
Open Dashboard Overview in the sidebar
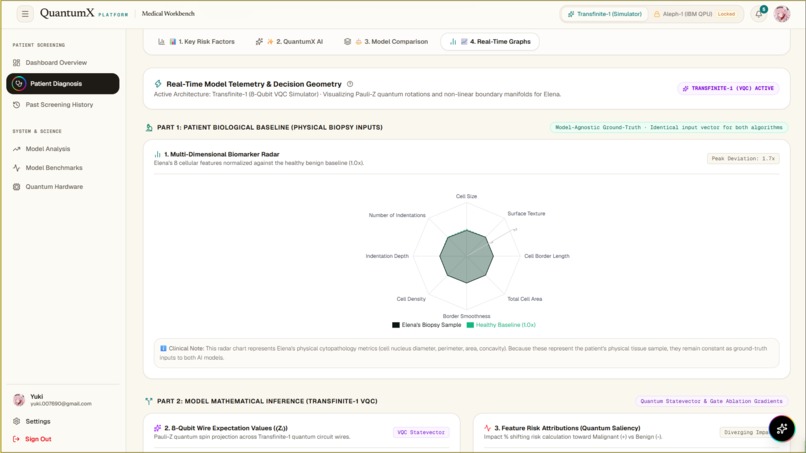coord(63,63)
